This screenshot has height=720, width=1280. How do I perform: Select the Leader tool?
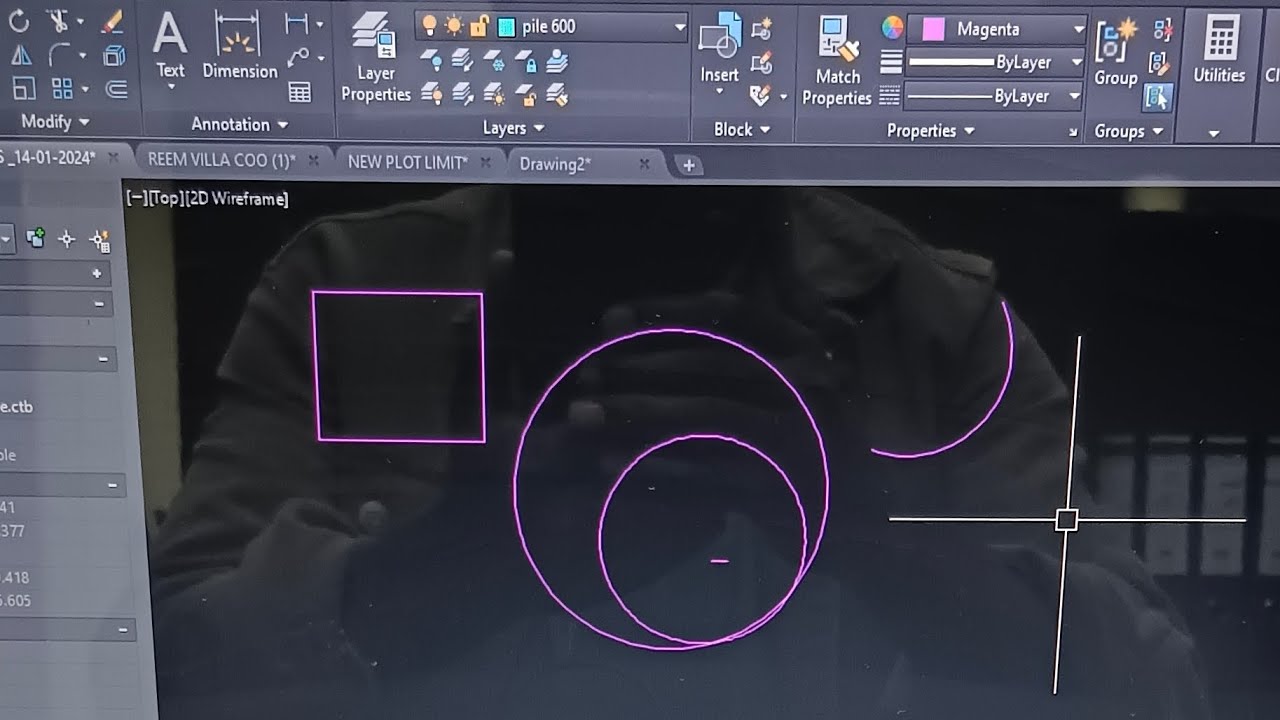[298, 58]
